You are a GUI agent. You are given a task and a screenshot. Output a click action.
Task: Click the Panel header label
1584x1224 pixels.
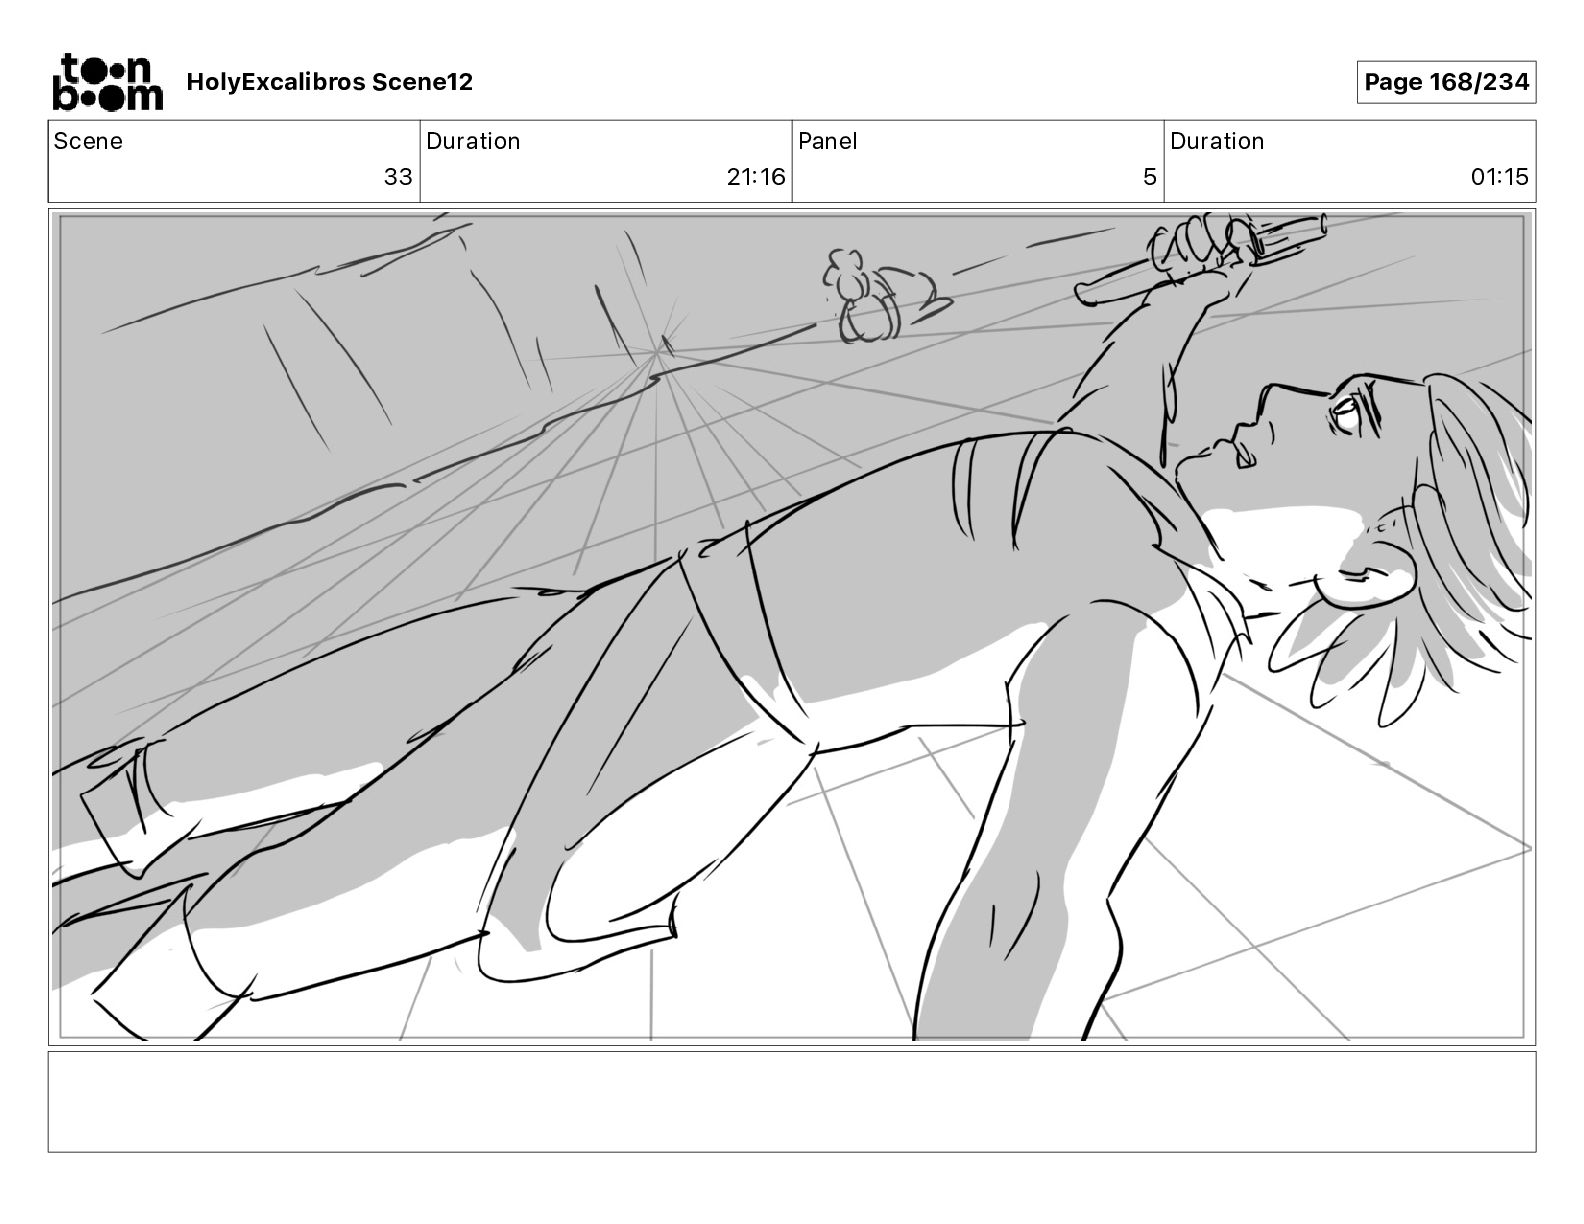click(828, 141)
